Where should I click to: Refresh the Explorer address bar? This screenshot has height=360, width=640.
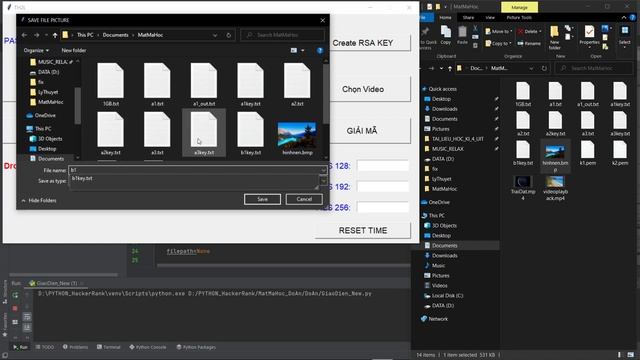tap(544, 68)
